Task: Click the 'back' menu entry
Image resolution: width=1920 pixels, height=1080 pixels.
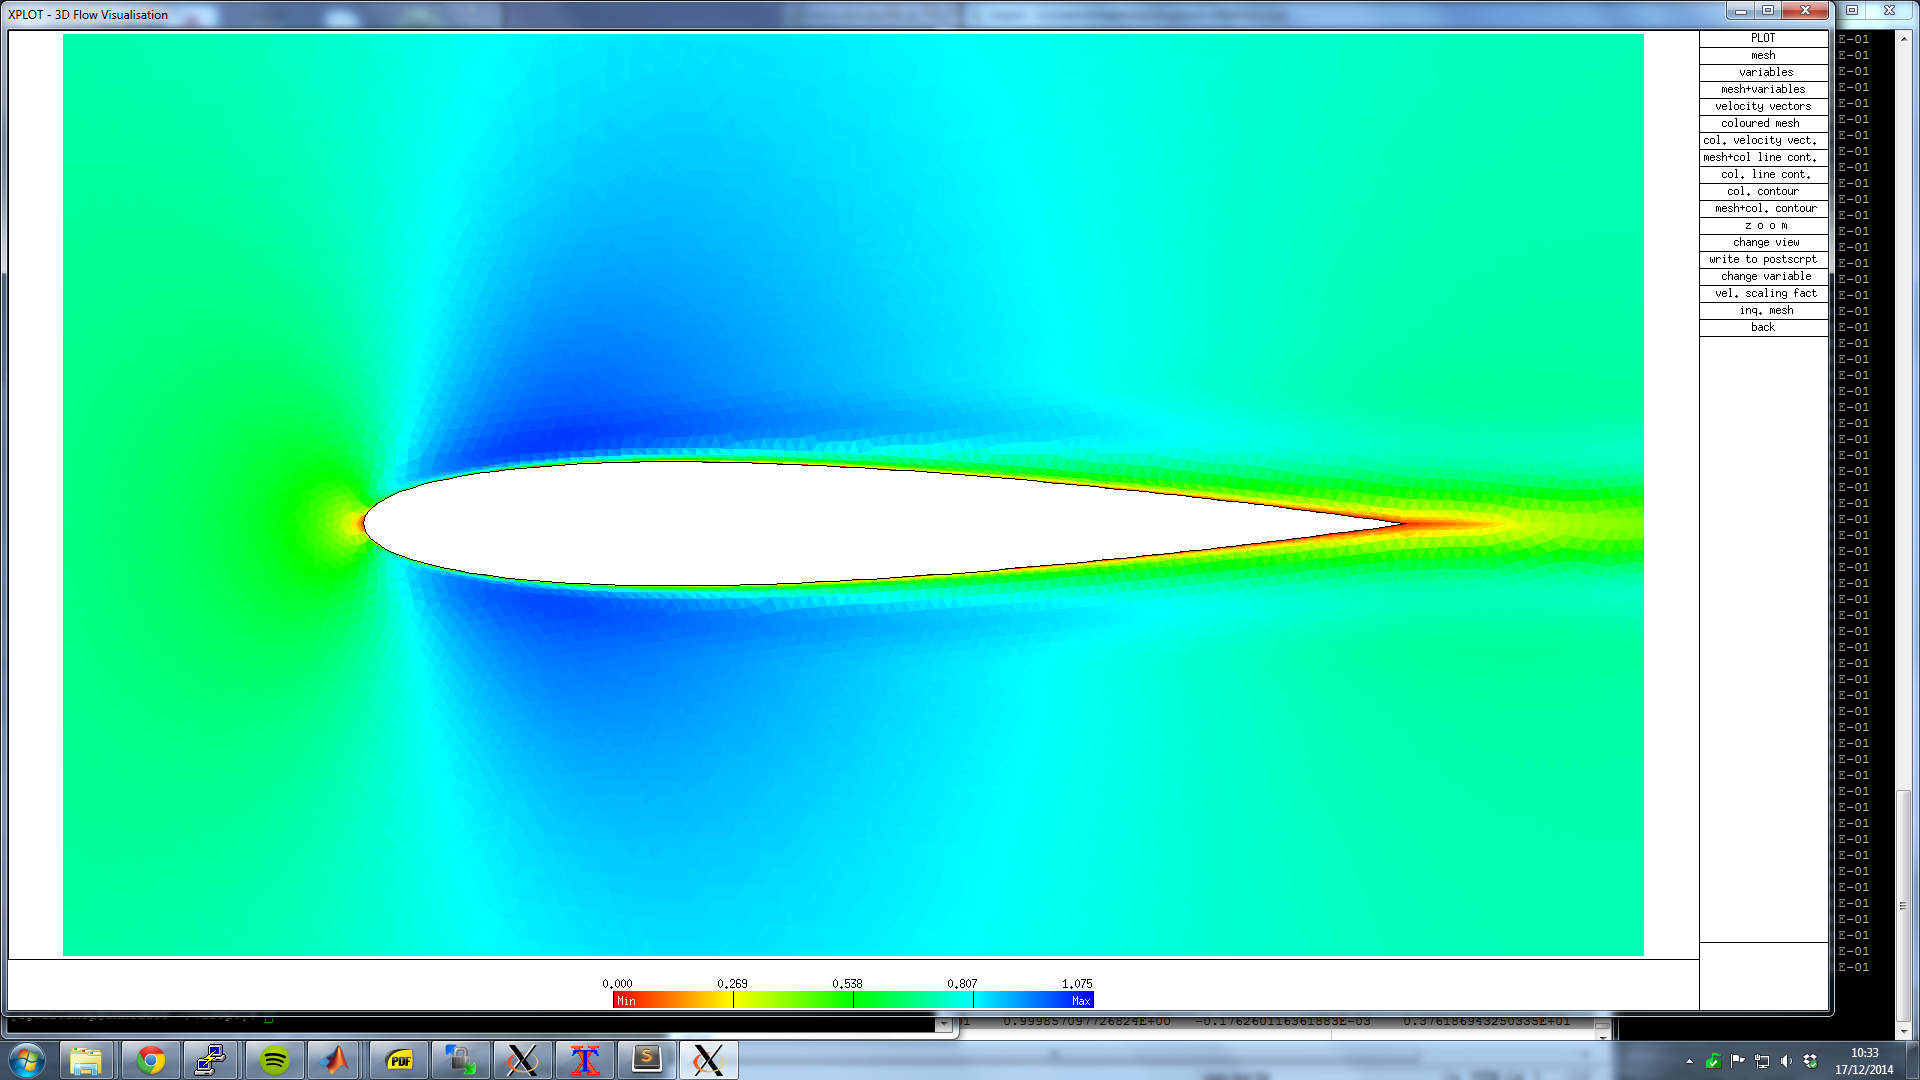Action: [x=1763, y=327]
